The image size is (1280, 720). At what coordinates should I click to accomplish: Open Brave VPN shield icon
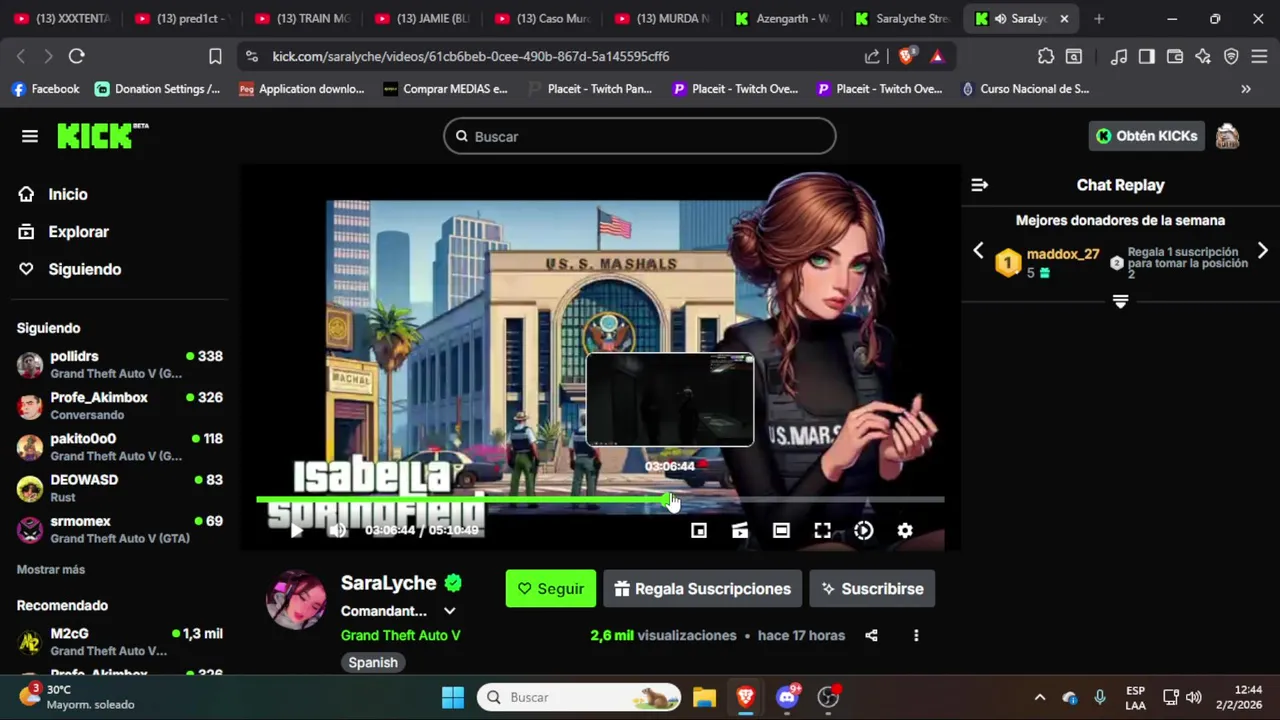tap(1231, 57)
